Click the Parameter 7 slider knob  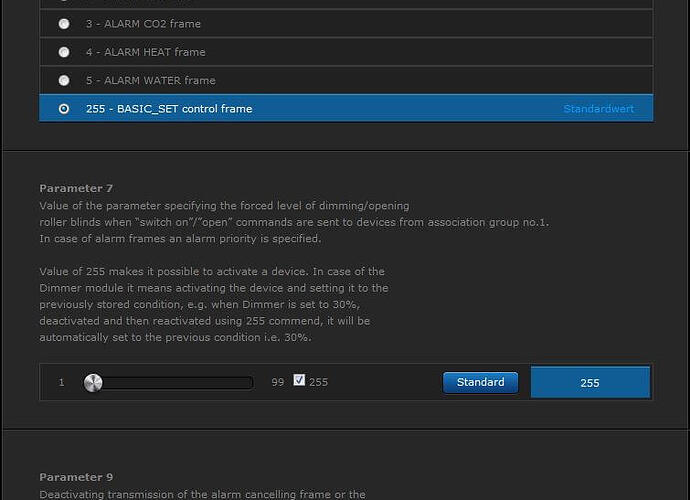pyautogui.click(x=93, y=383)
